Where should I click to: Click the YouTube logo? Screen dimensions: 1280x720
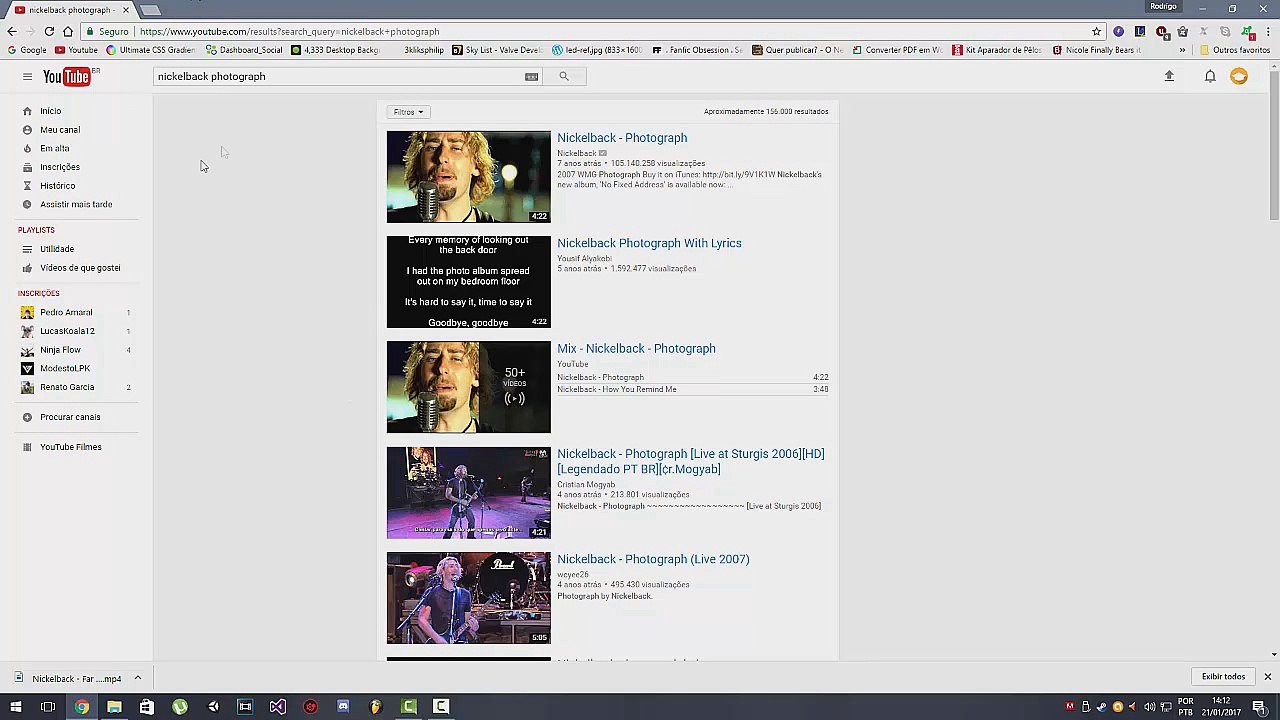click(x=70, y=76)
